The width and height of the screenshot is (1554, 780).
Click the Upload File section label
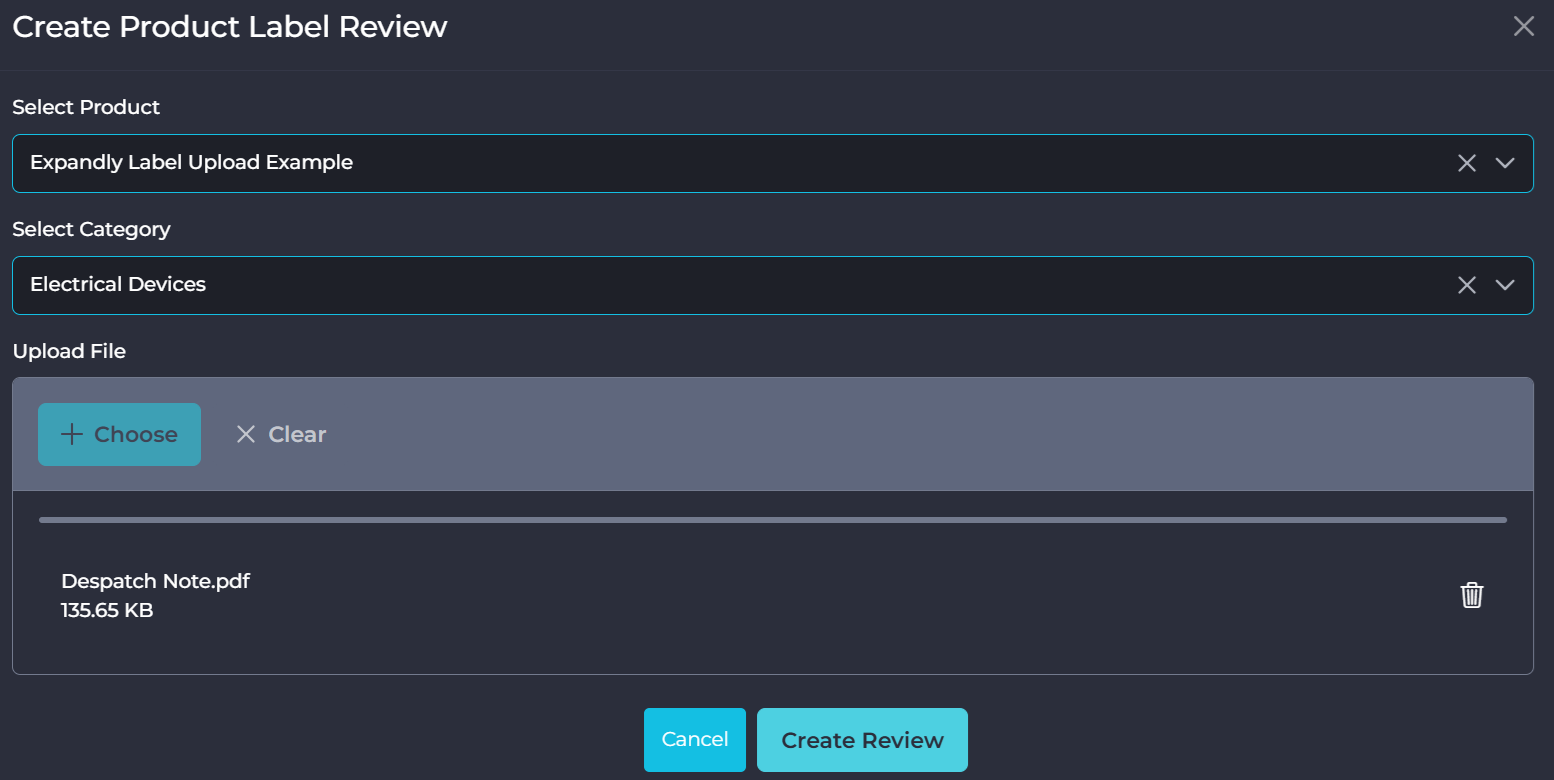pos(69,351)
